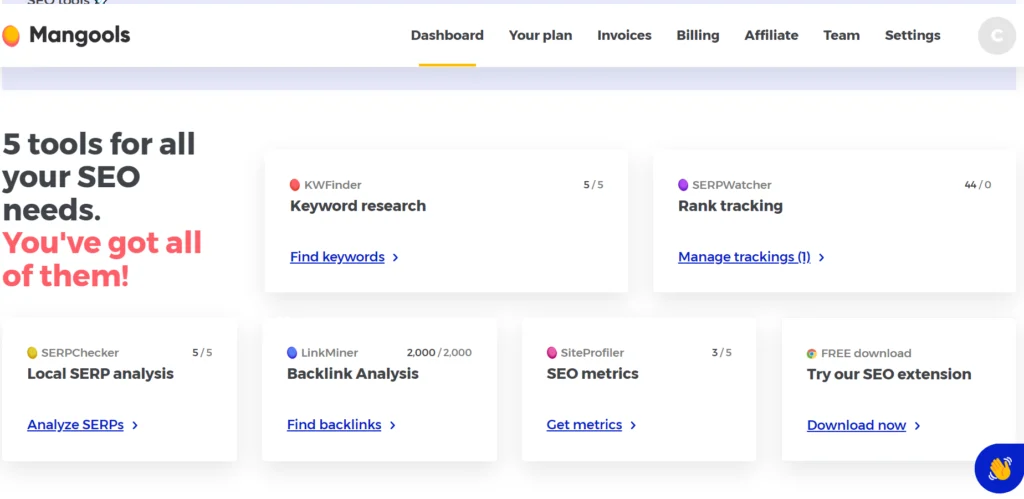The width and height of the screenshot is (1024, 499).
Task: Click the red KWFinder icon
Action: coord(295,185)
